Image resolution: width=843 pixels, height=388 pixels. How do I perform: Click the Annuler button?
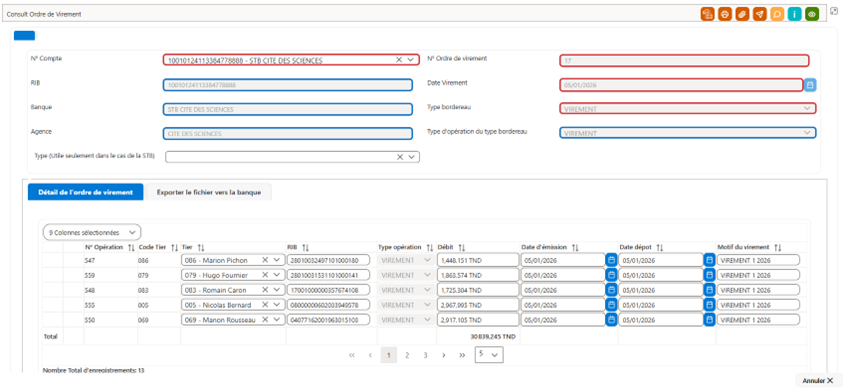point(817,380)
